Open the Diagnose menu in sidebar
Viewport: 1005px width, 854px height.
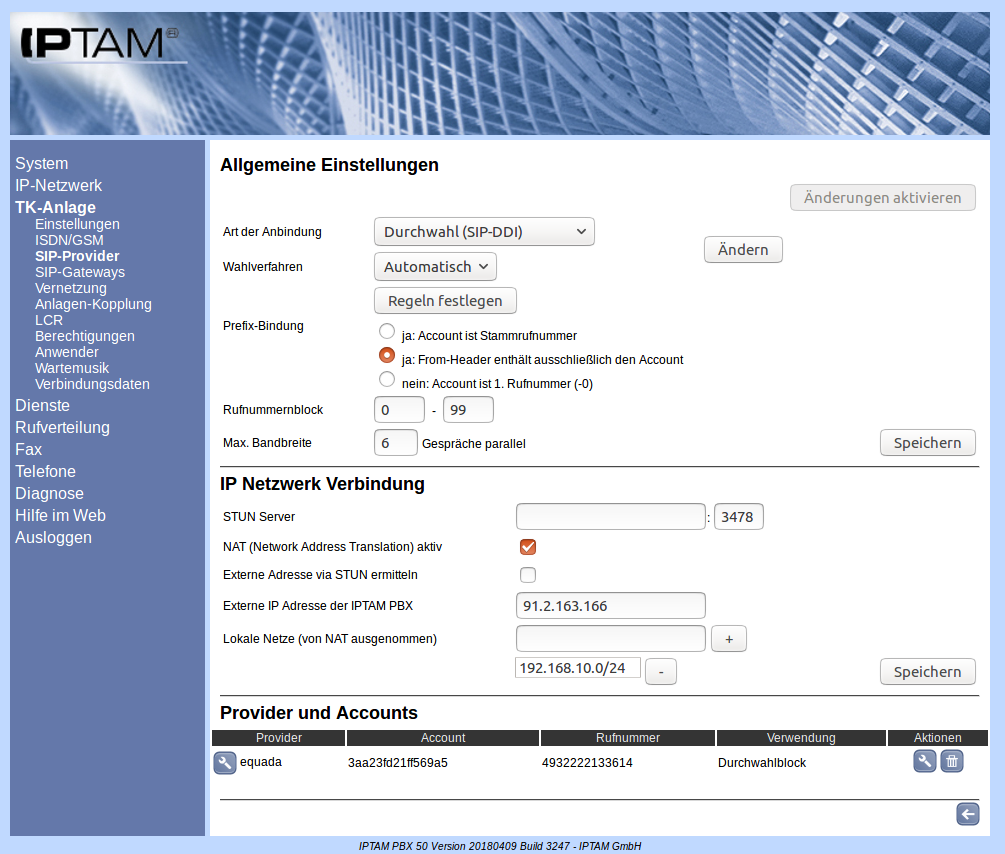pyautogui.click(x=49, y=494)
